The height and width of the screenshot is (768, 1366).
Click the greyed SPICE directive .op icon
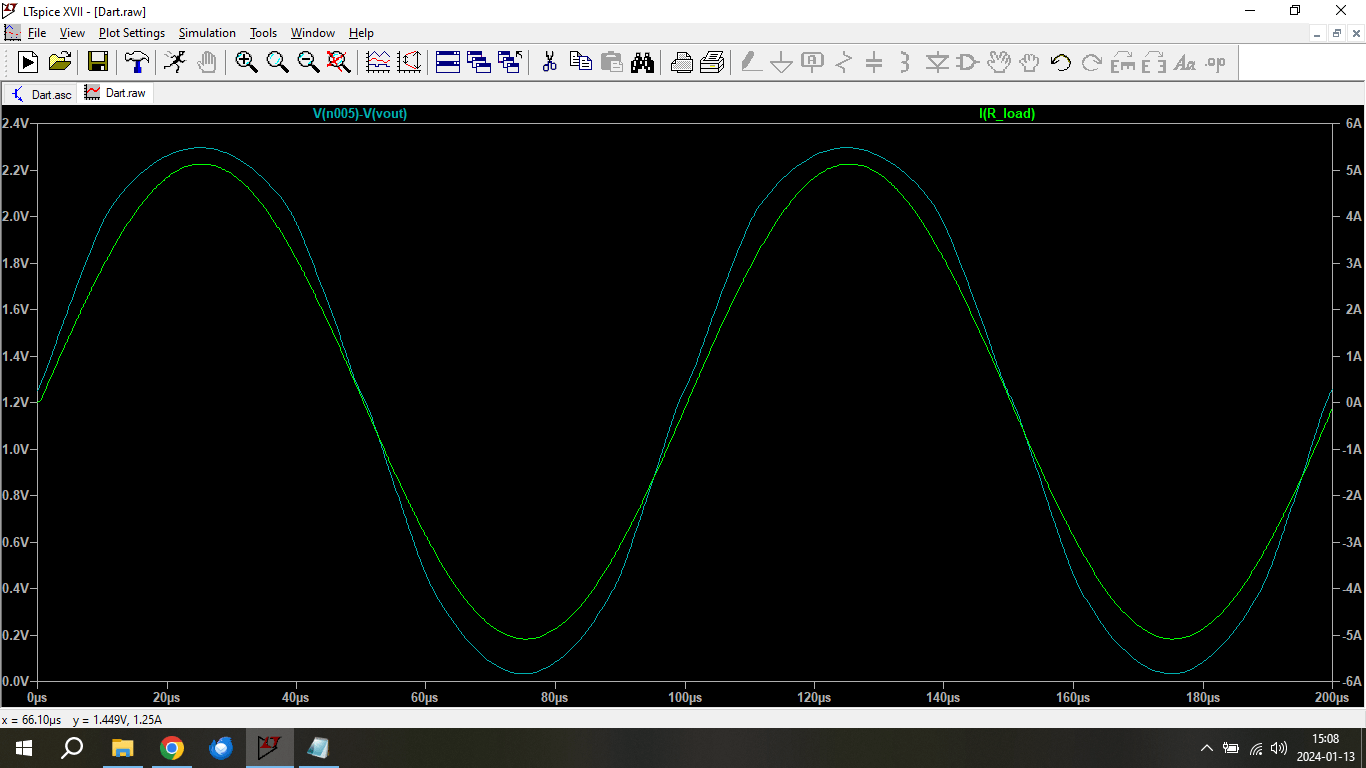[x=1215, y=62]
